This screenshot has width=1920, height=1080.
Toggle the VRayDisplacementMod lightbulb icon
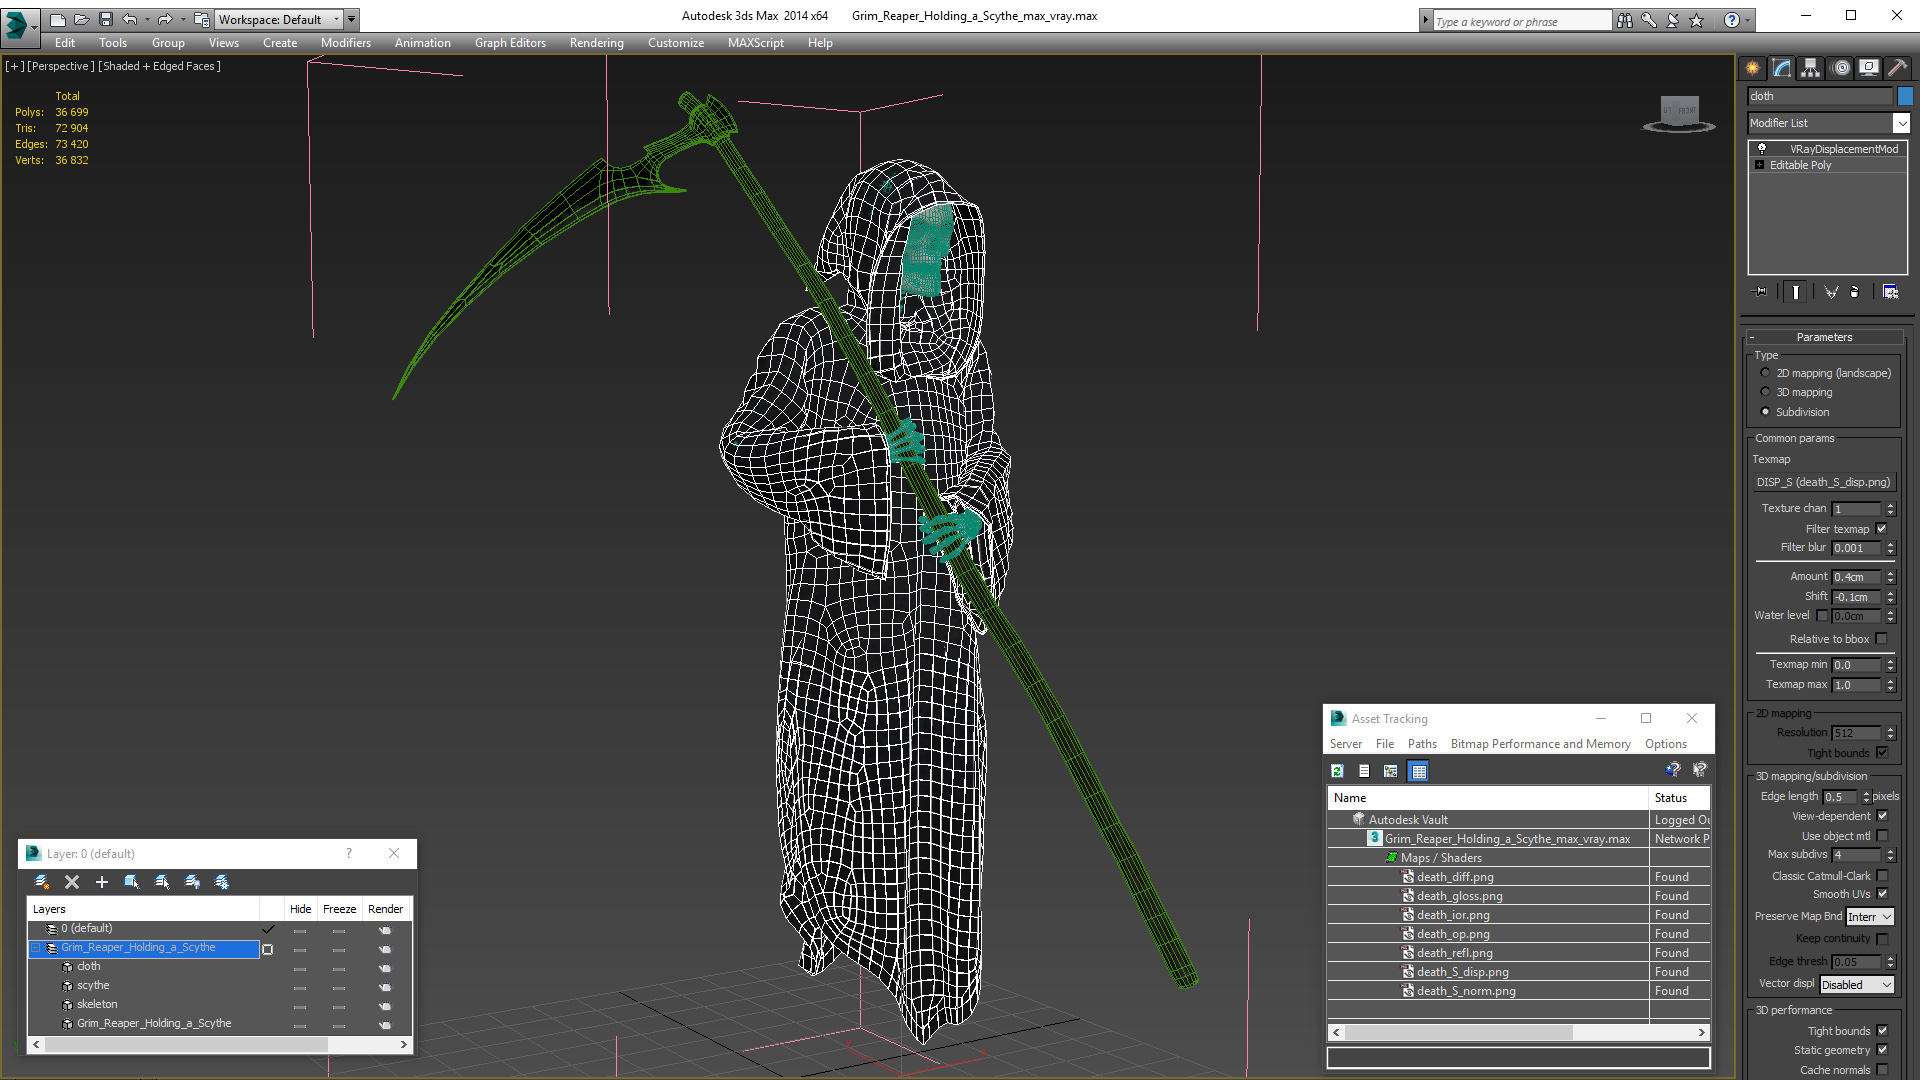click(x=1762, y=148)
